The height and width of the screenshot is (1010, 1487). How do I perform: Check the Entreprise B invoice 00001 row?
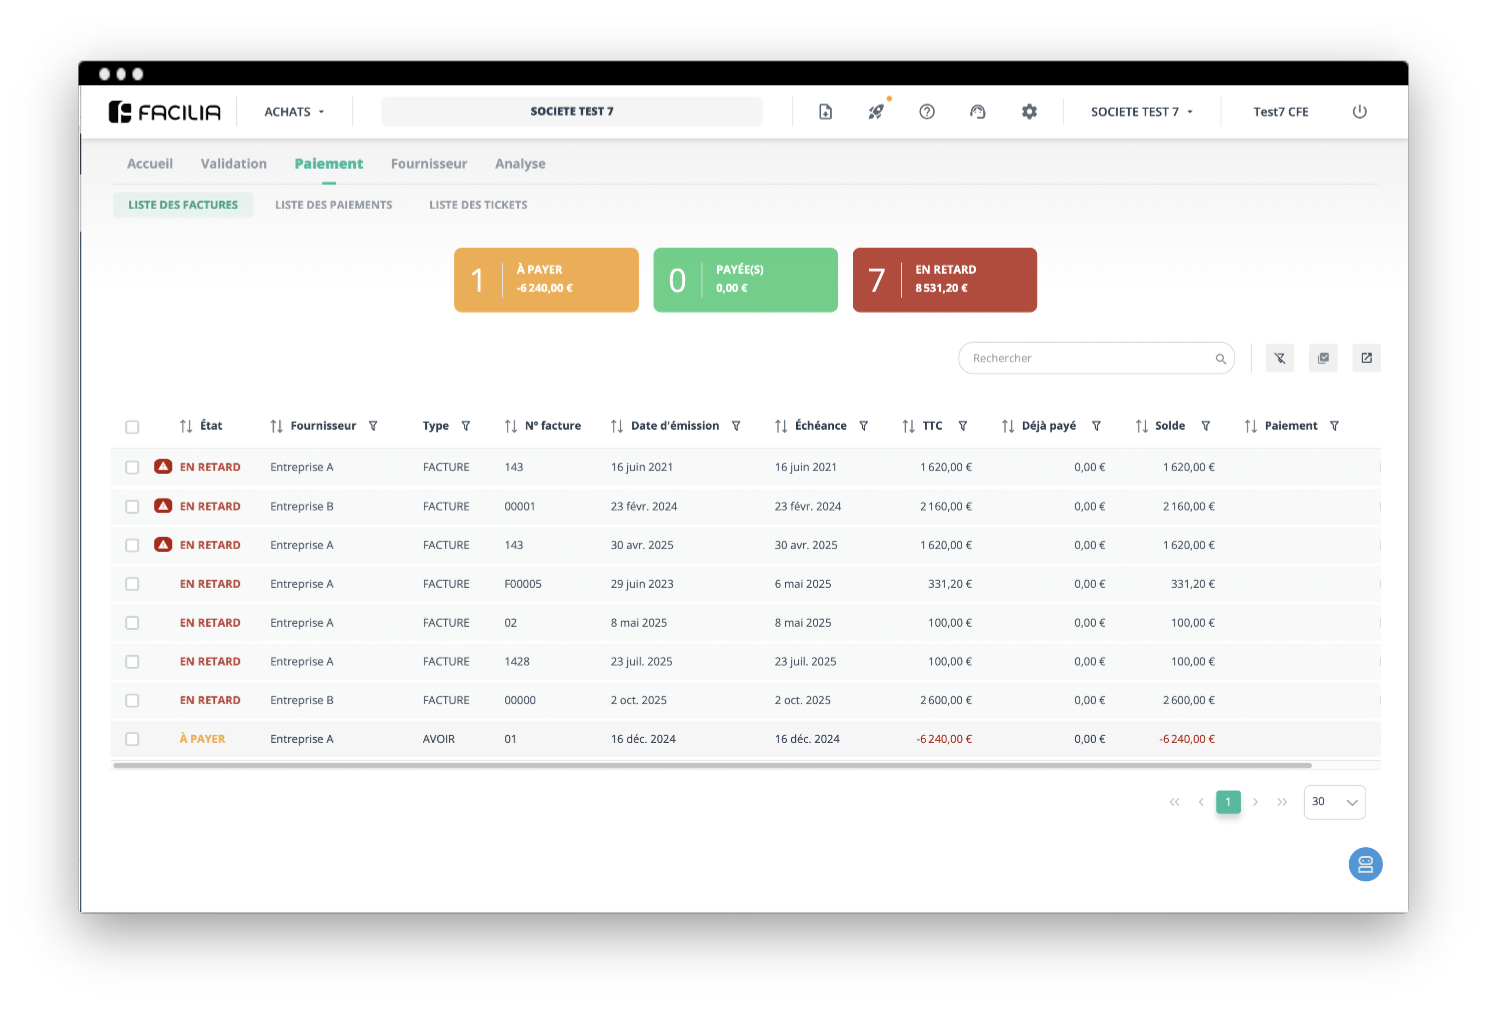(132, 507)
